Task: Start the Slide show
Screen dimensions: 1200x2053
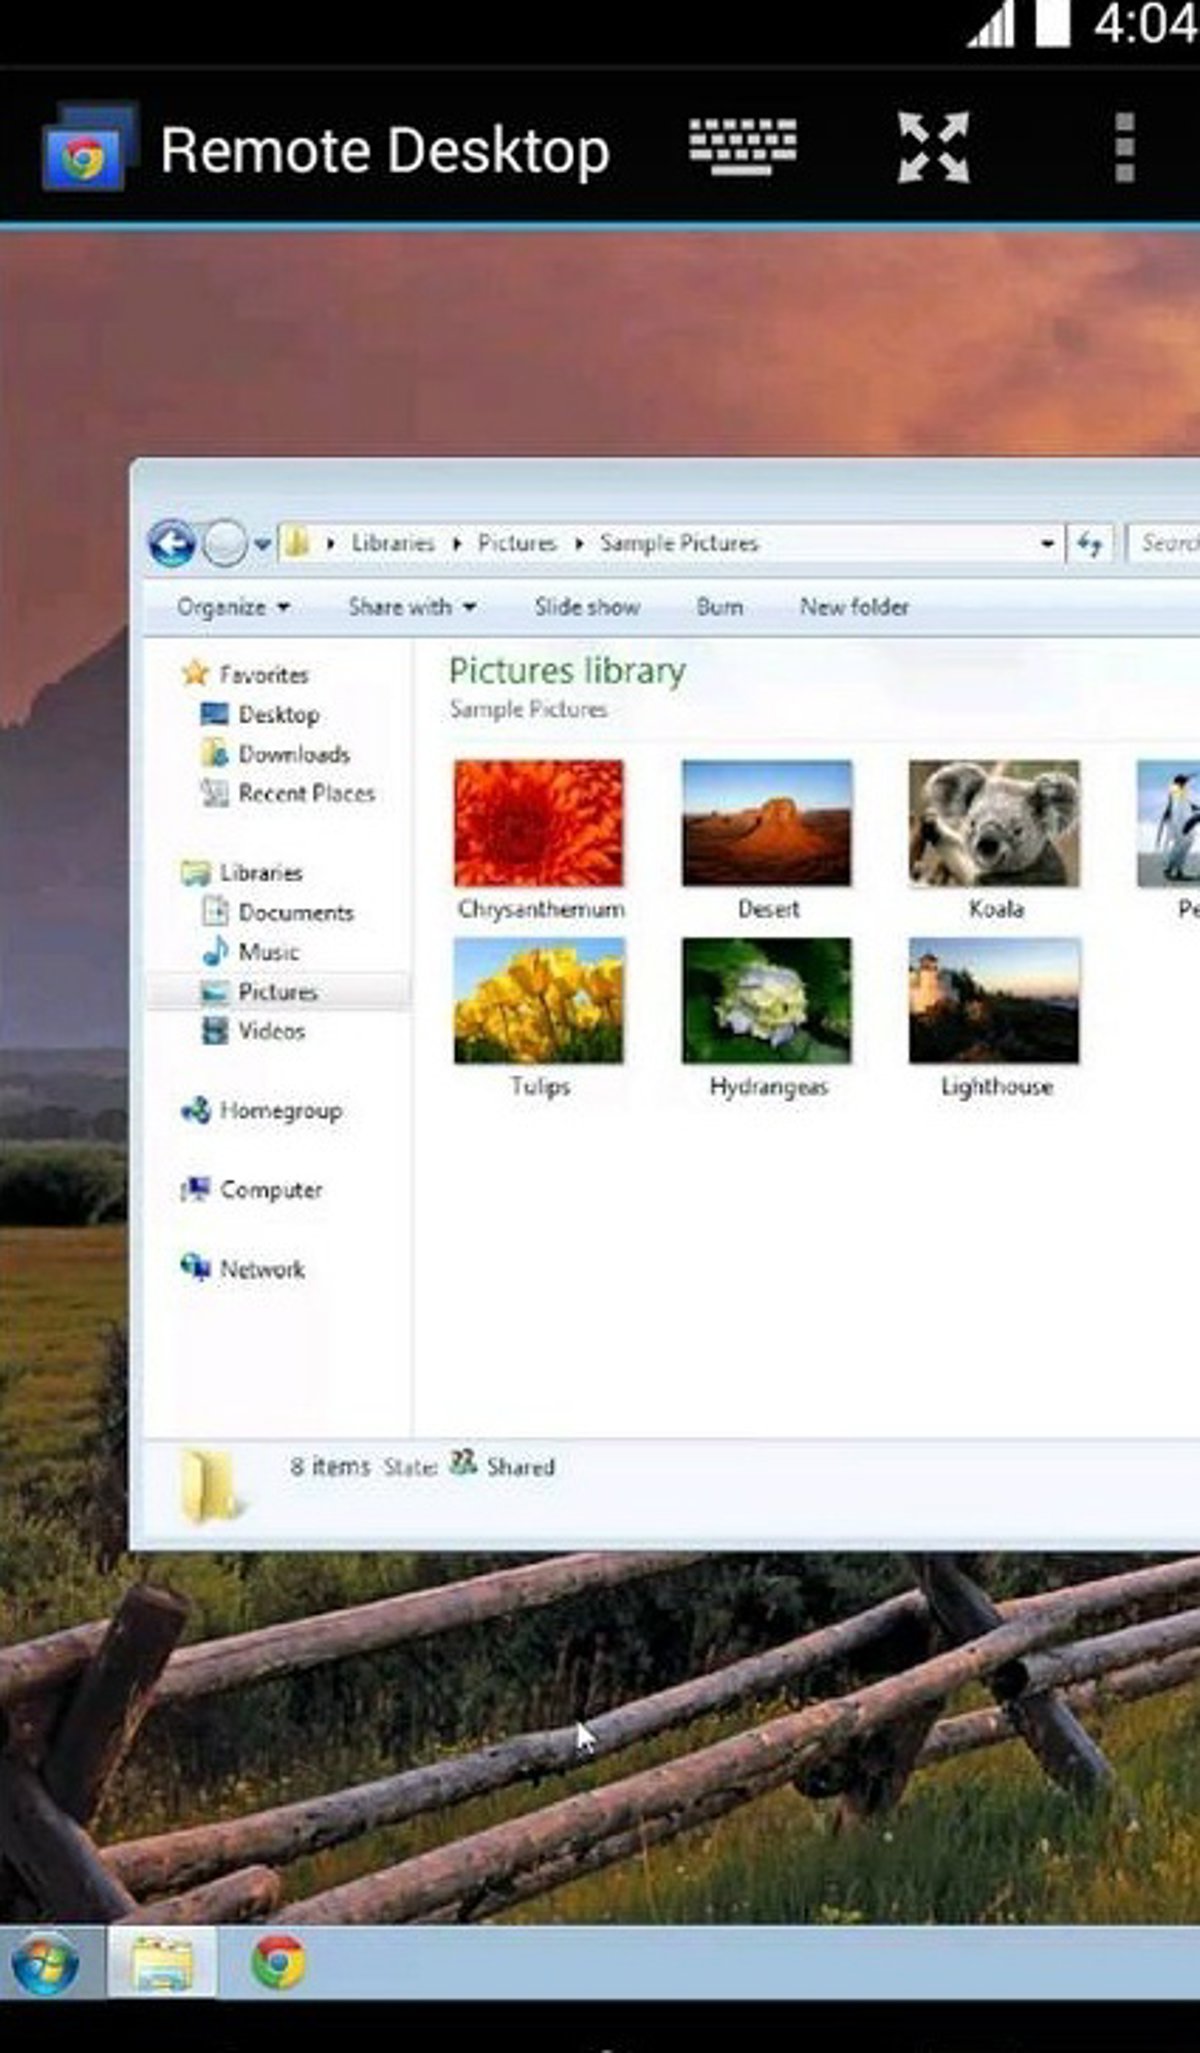Action: [587, 607]
